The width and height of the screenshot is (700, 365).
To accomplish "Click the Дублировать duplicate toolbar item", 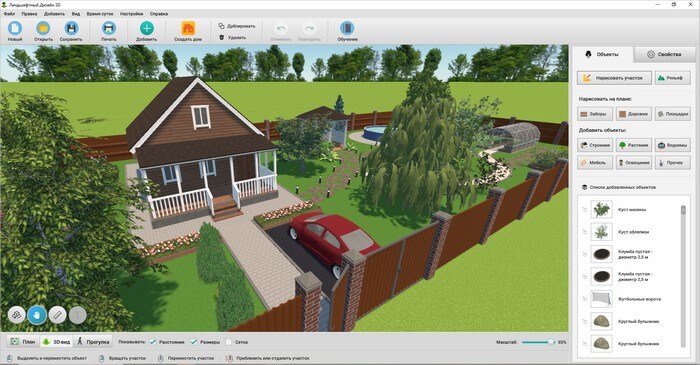I will click(x=237, y=26).
